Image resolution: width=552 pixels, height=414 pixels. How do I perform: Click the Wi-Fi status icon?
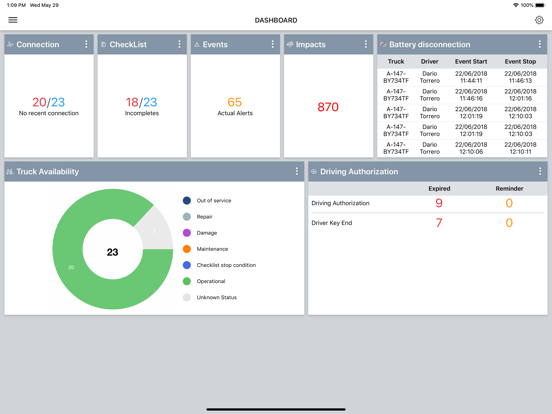tap(516, 5)
